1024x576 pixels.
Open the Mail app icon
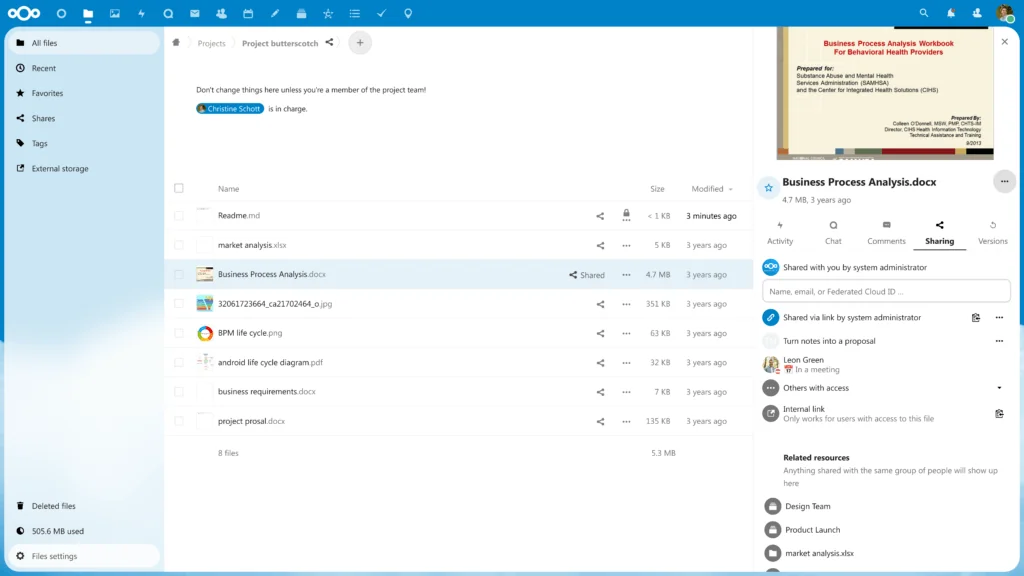coord(195,13)
